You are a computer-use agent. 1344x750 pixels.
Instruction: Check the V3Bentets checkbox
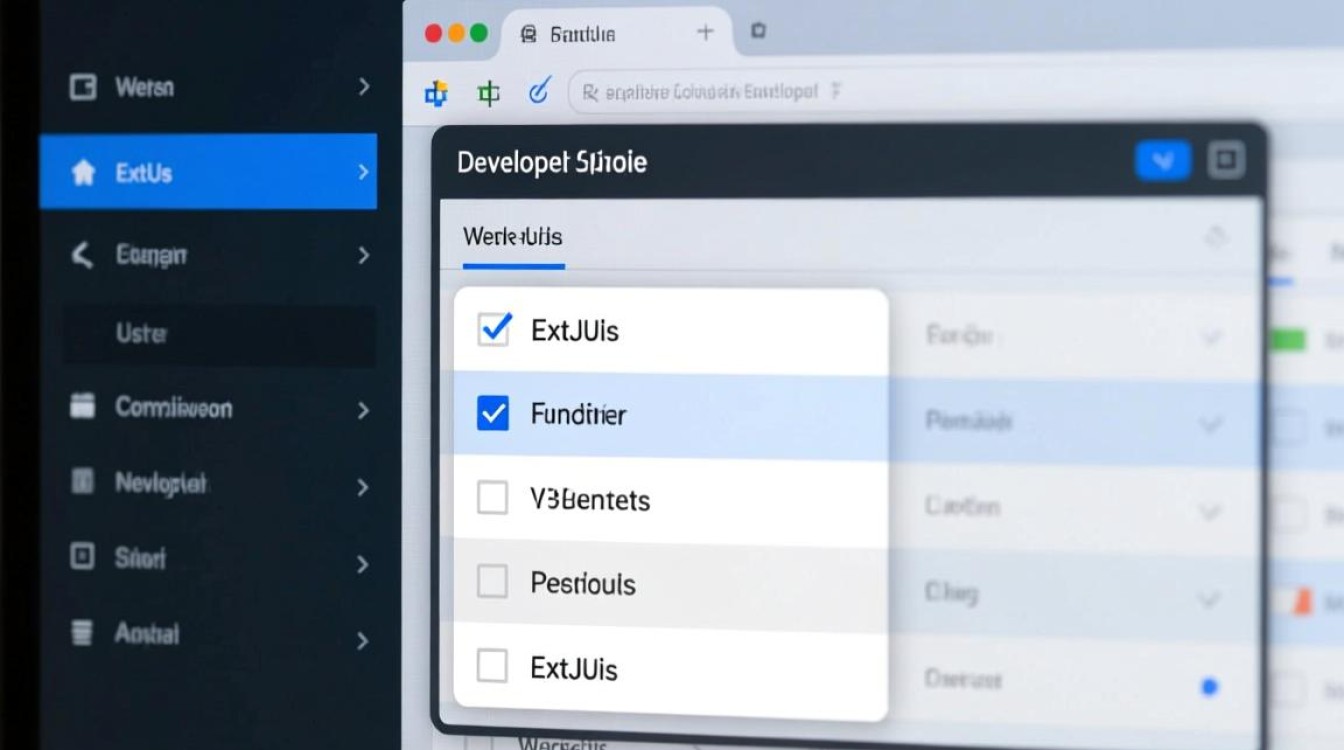pyautogui.click(x=492, y=497)
